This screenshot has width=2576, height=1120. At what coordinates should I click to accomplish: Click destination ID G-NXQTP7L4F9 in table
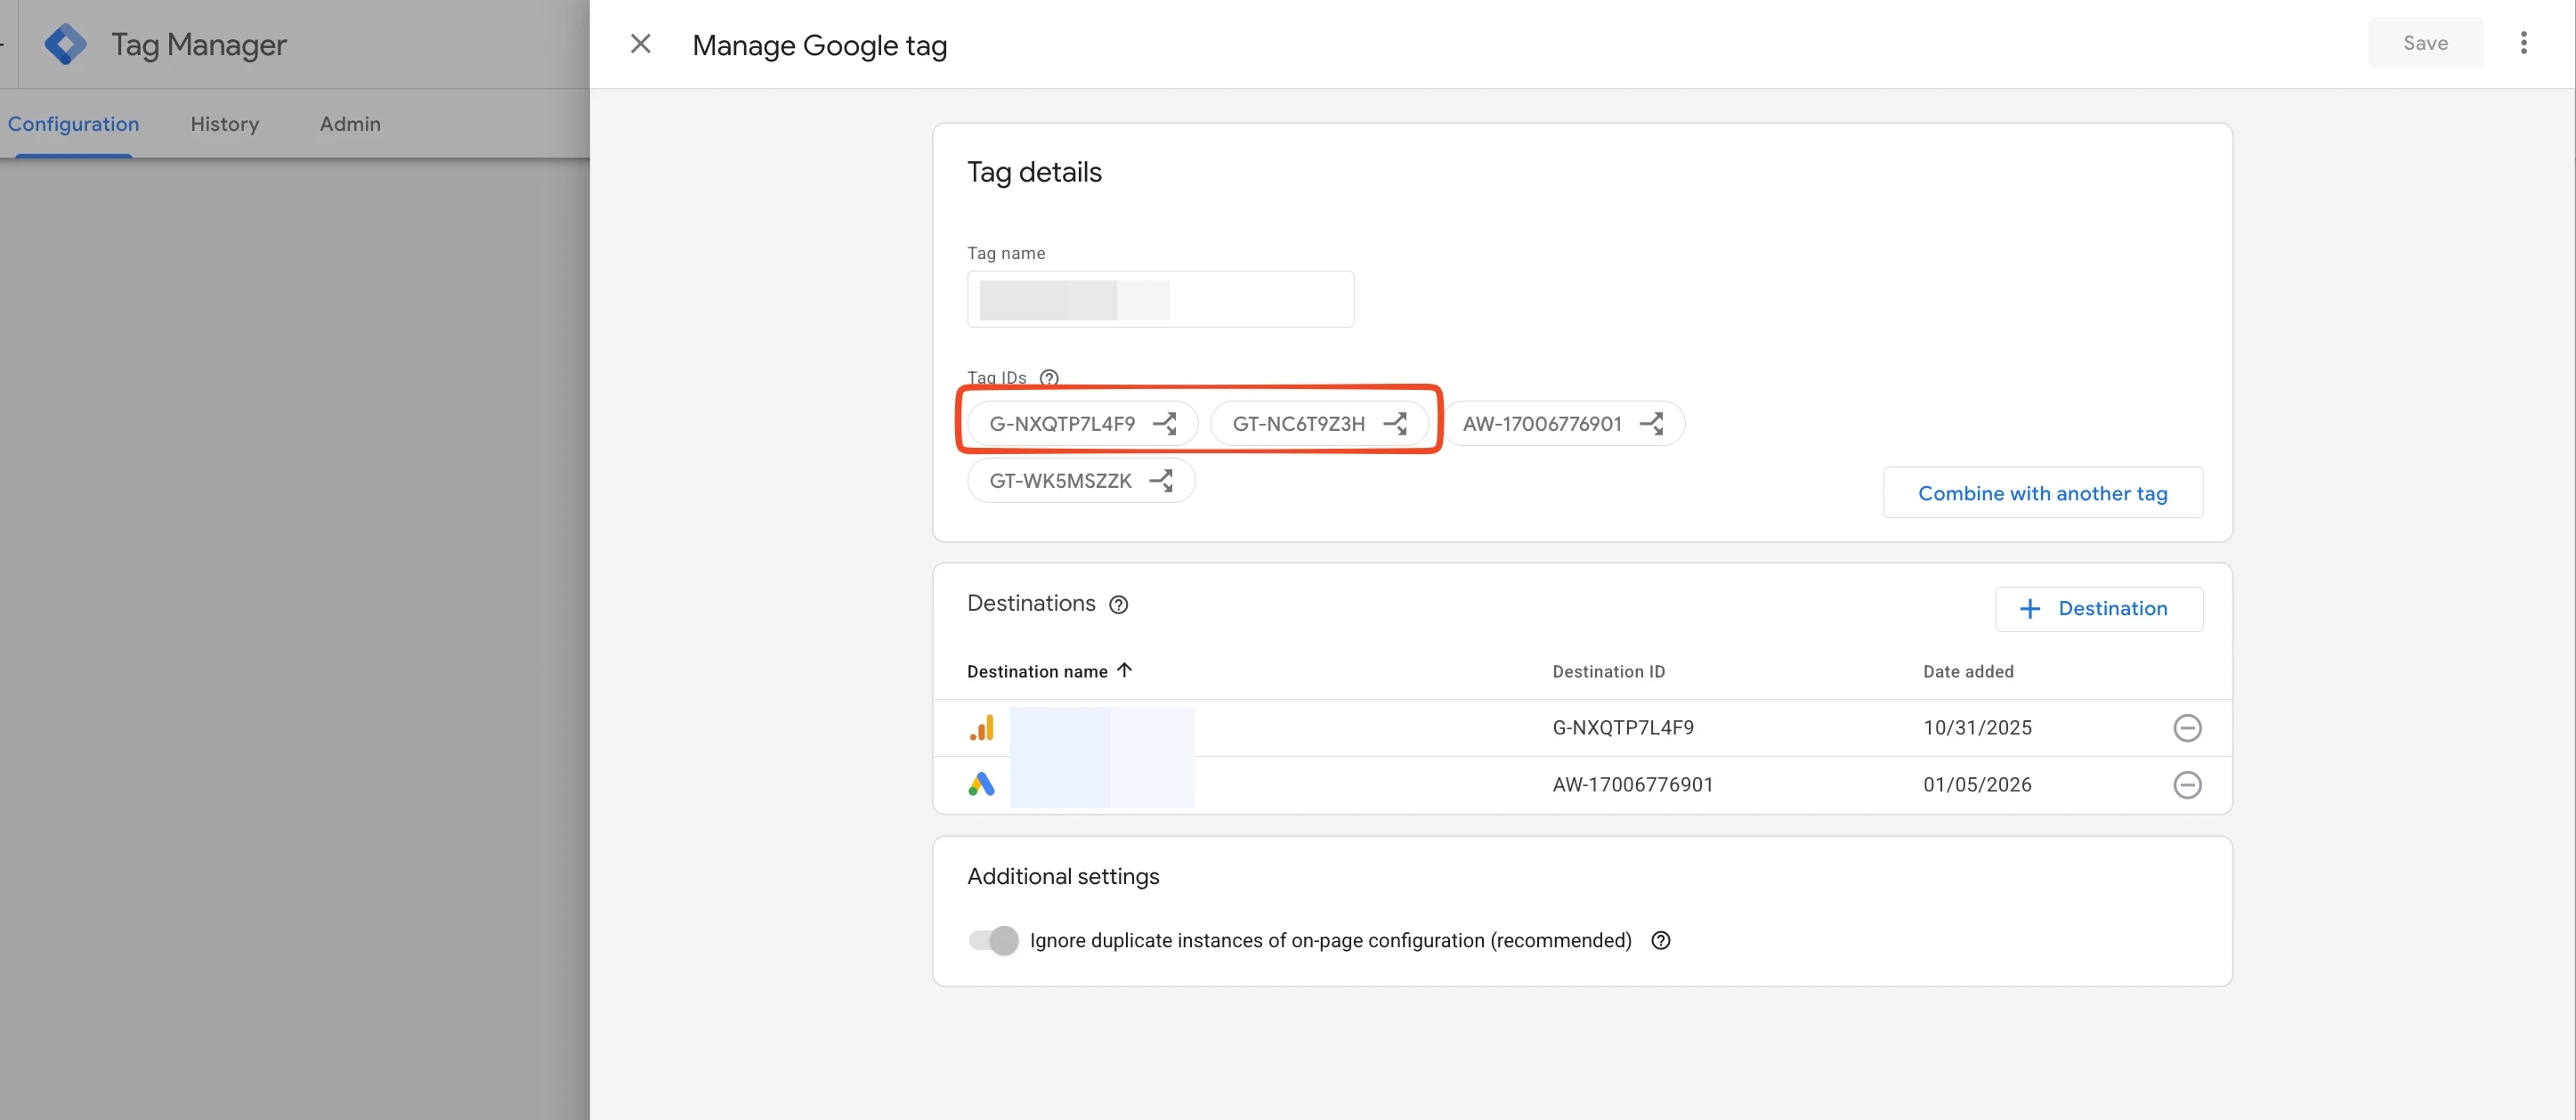point(1623,728)
